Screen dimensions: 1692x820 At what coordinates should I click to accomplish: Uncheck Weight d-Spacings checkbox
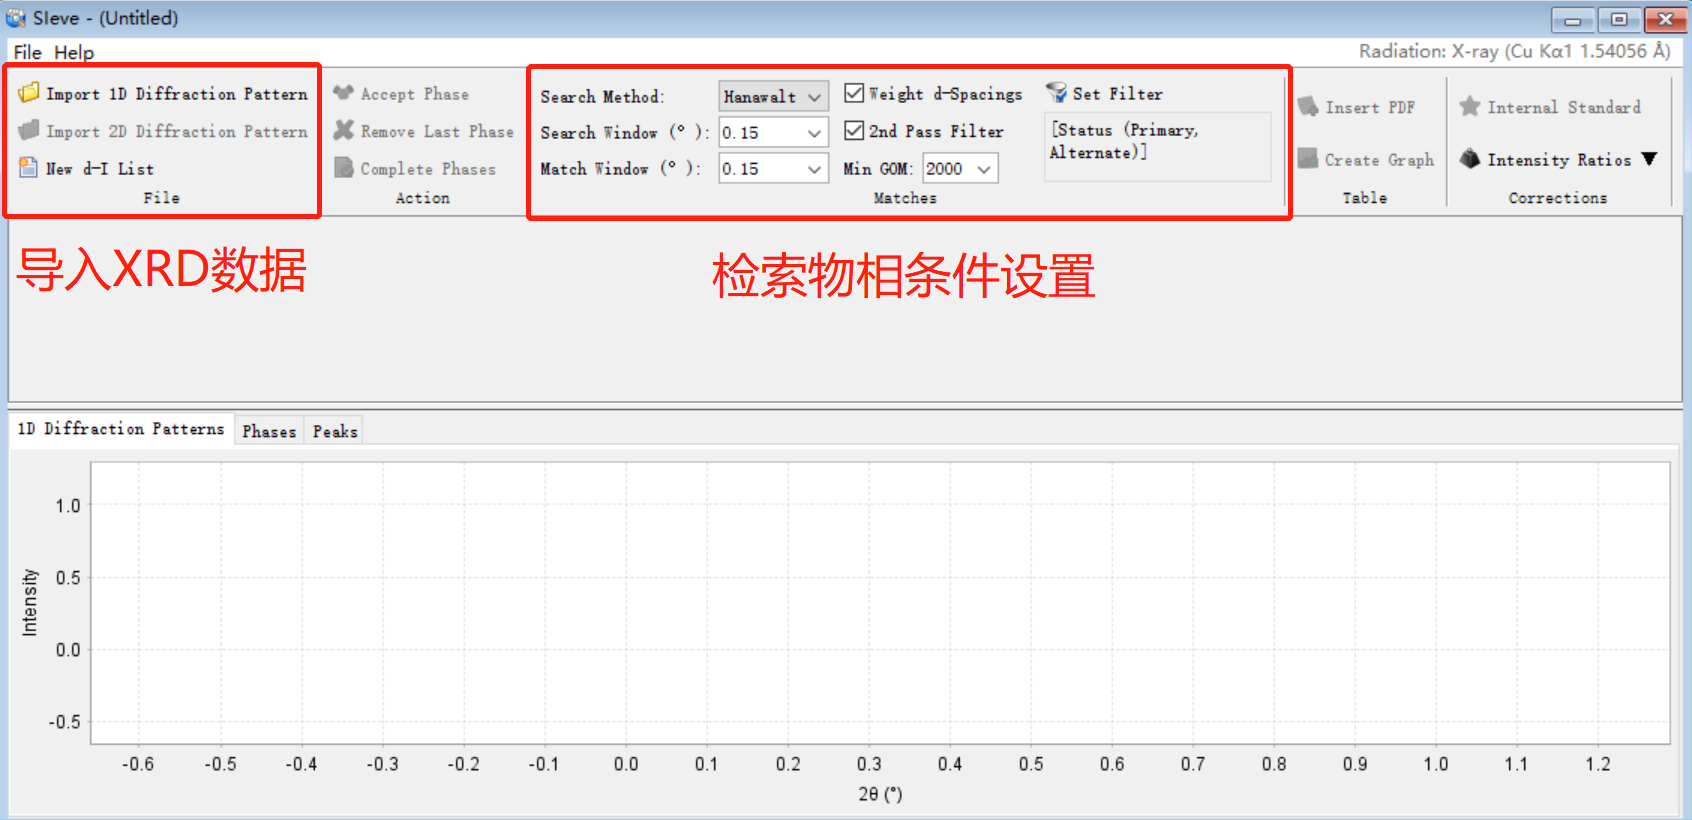click(x=854, y=93)
